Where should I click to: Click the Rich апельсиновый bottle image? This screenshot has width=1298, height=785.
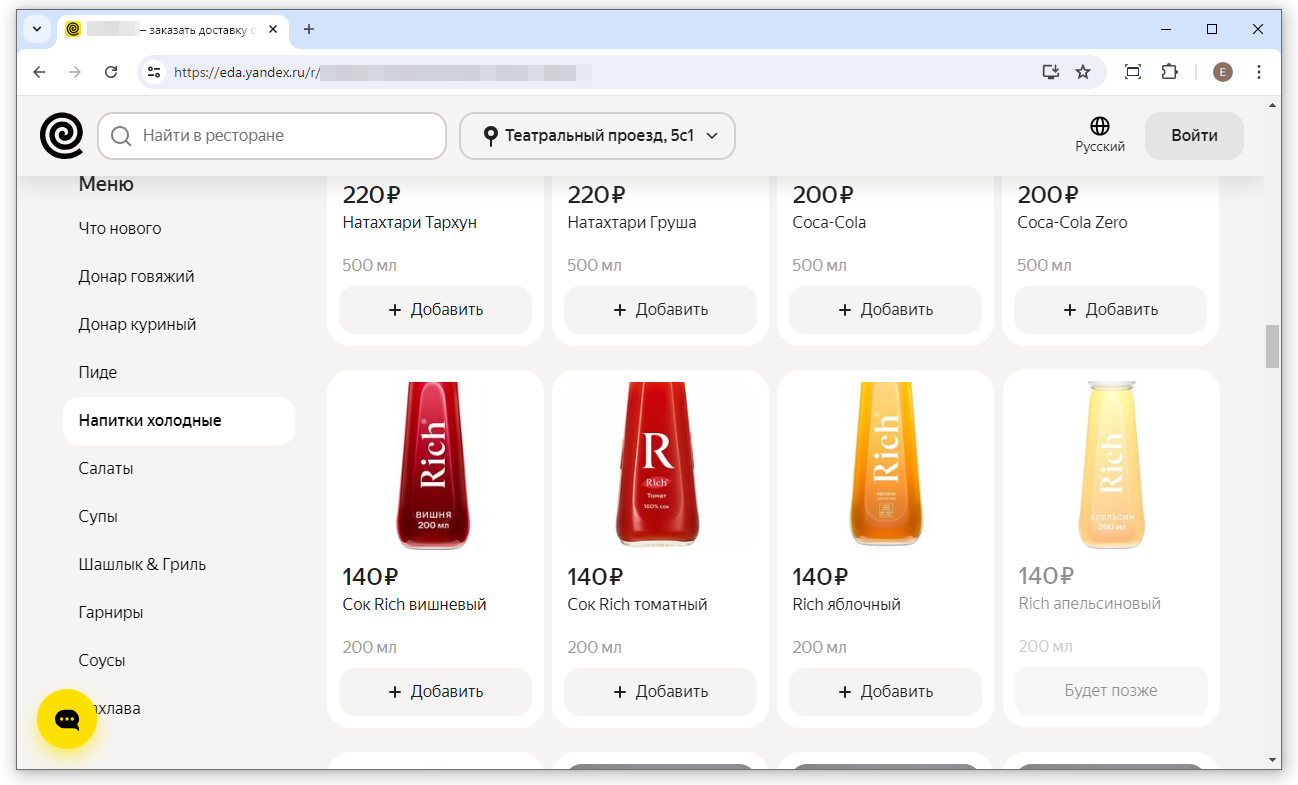[1110, 466]
